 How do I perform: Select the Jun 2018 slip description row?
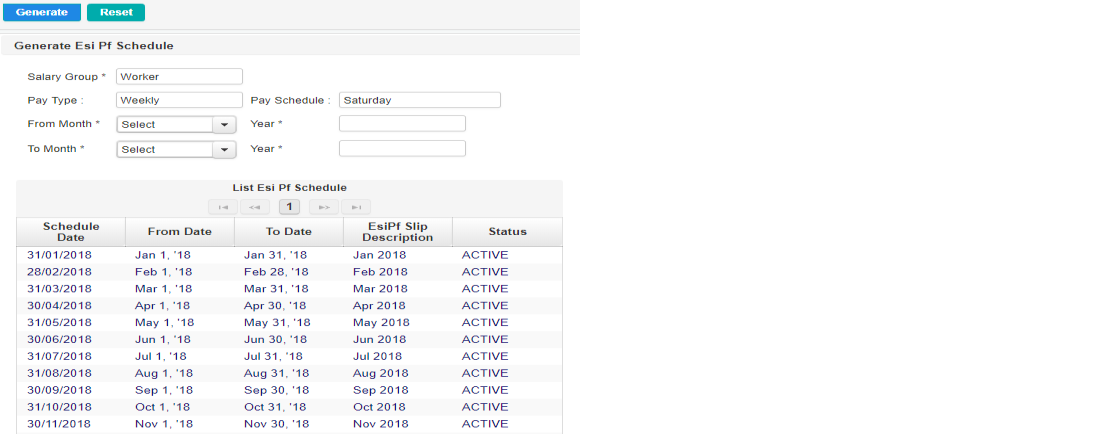coord(380,339)
